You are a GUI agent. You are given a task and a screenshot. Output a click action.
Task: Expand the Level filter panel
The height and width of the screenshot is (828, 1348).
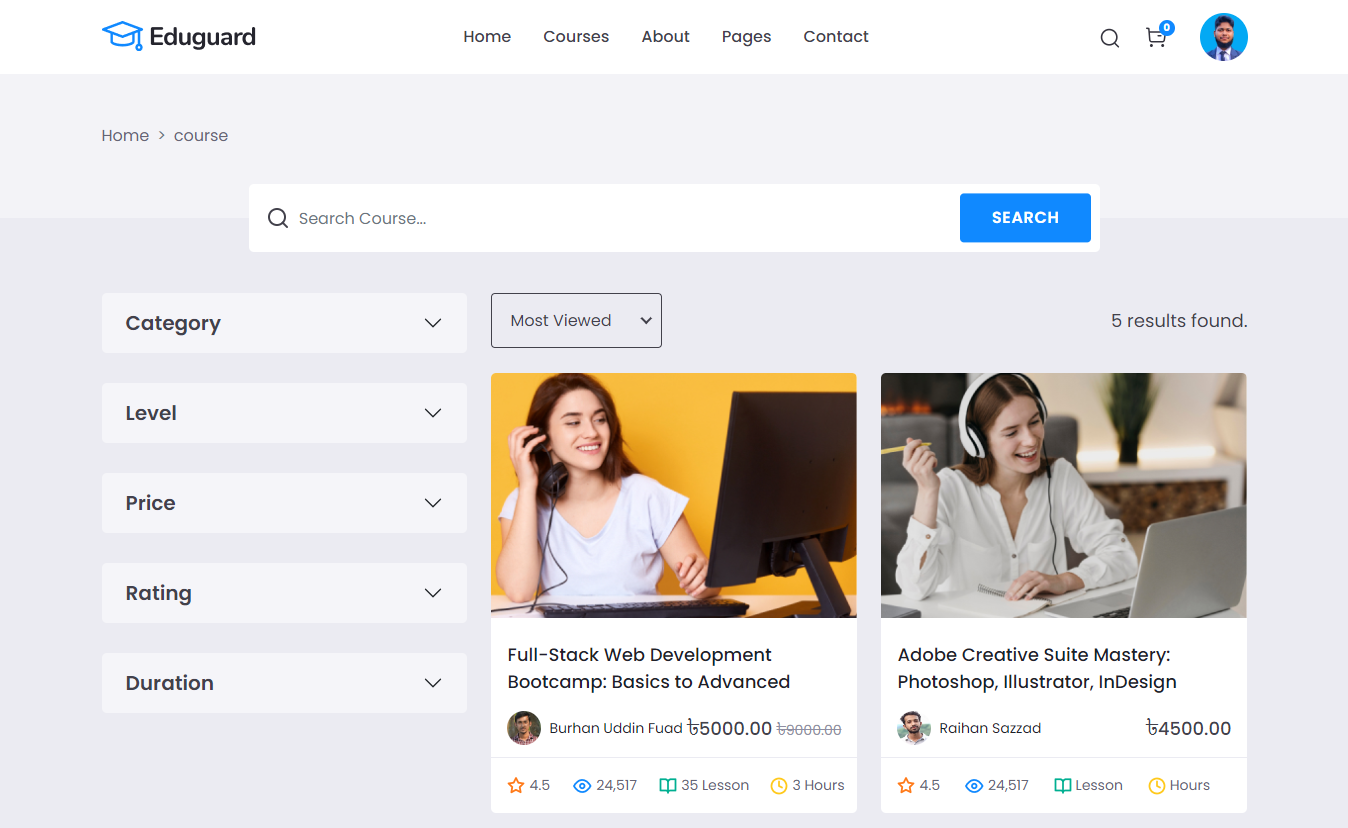click(x=284, y=413)
